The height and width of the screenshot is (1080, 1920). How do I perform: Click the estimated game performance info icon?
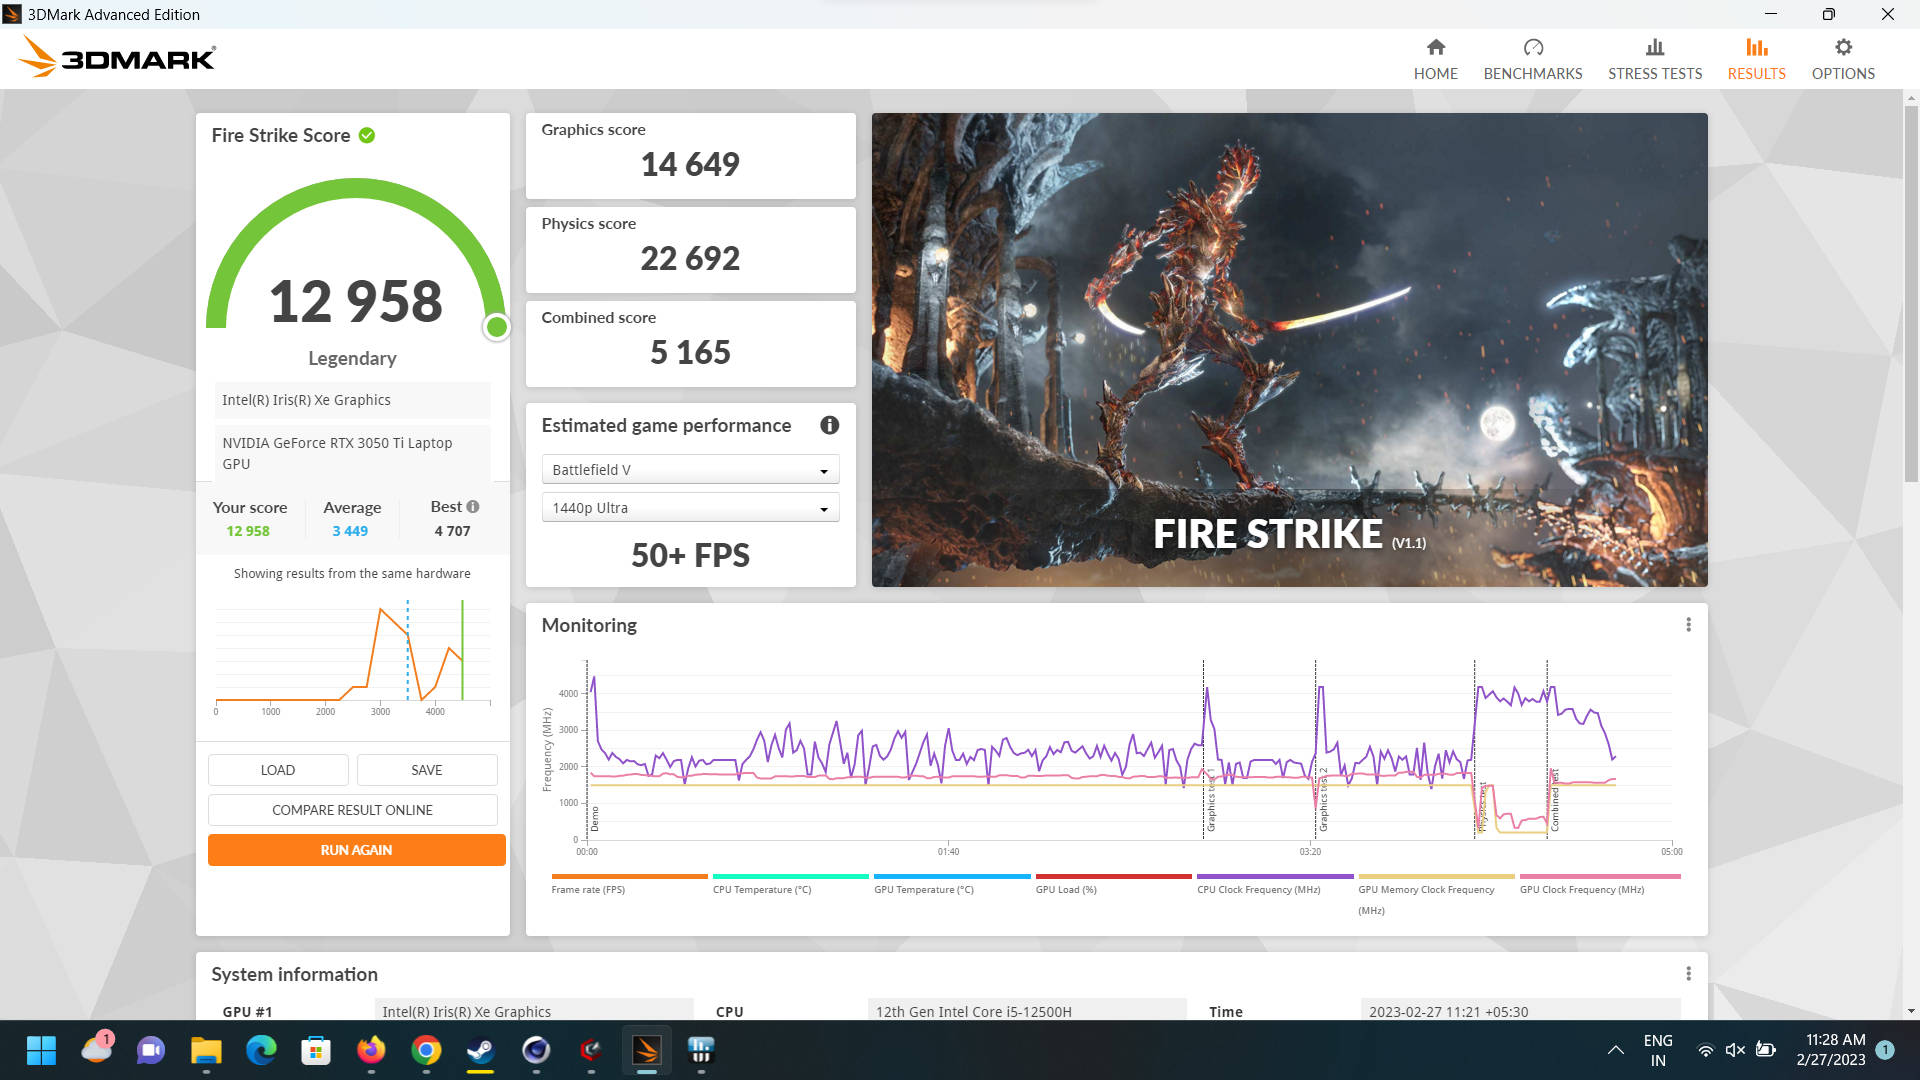[x=829, y=425]
